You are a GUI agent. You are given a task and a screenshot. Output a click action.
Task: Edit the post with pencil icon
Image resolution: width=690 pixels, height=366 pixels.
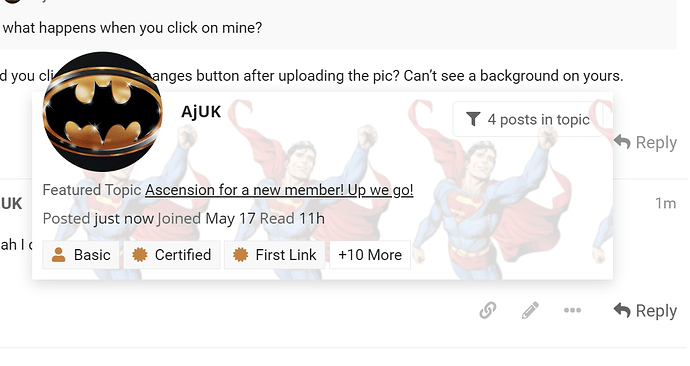coord(530,310)
